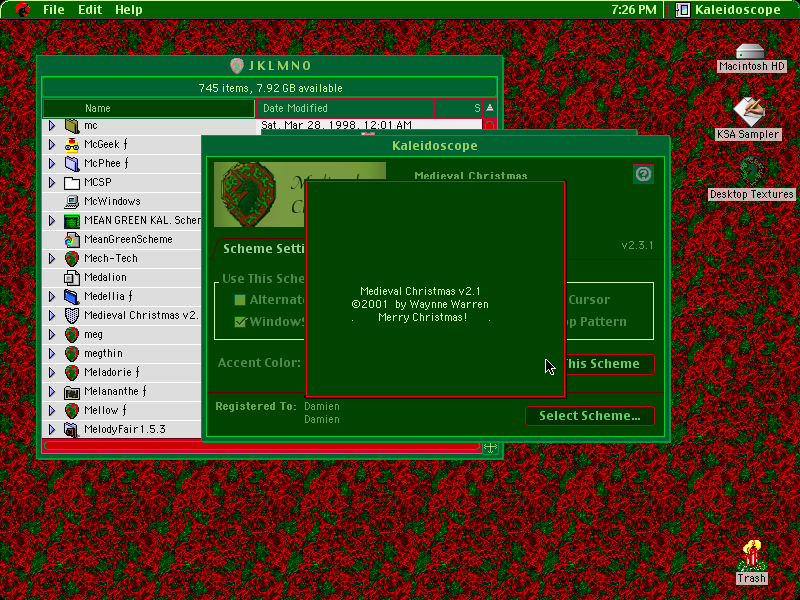Expand the meg disclosure triangle

point(52,334)
